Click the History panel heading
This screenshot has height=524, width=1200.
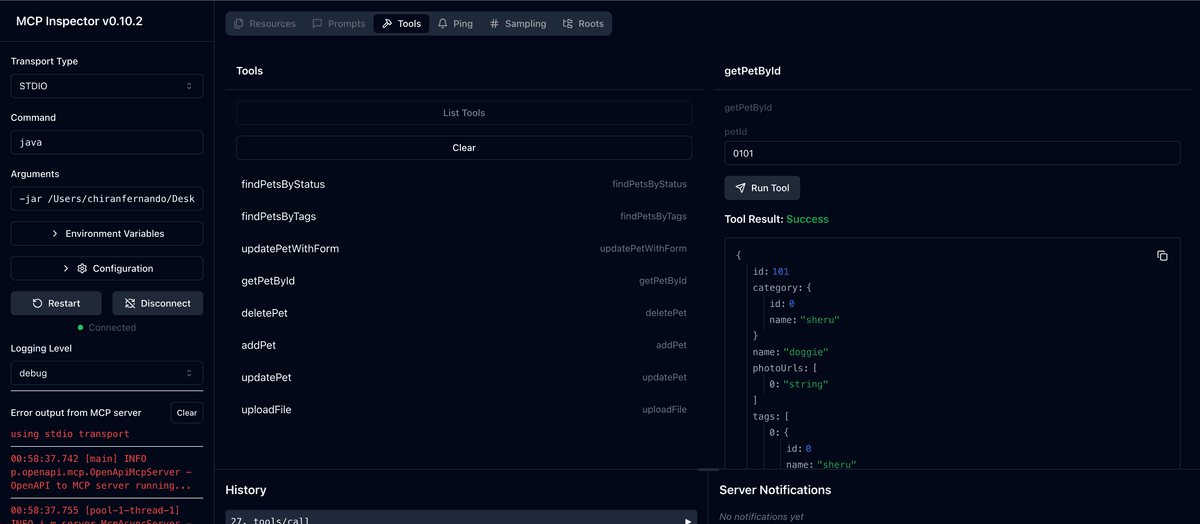coord(246,490)
